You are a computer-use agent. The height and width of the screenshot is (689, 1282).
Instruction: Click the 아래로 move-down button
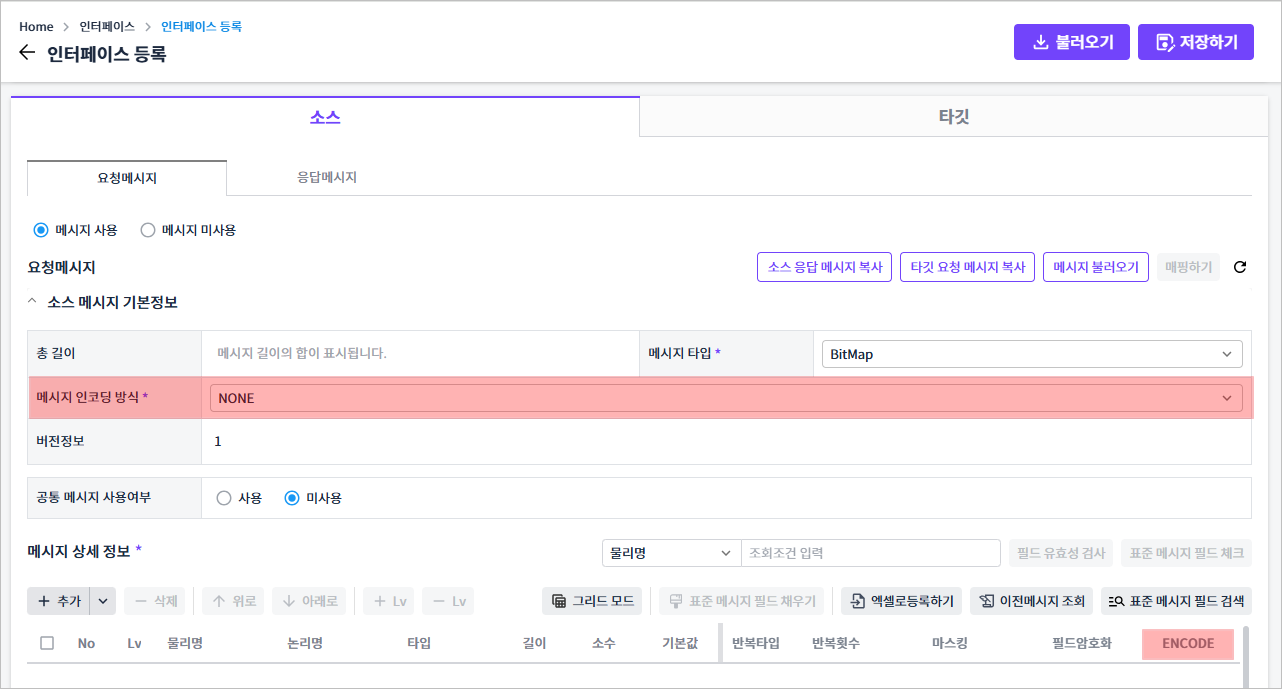309,601
